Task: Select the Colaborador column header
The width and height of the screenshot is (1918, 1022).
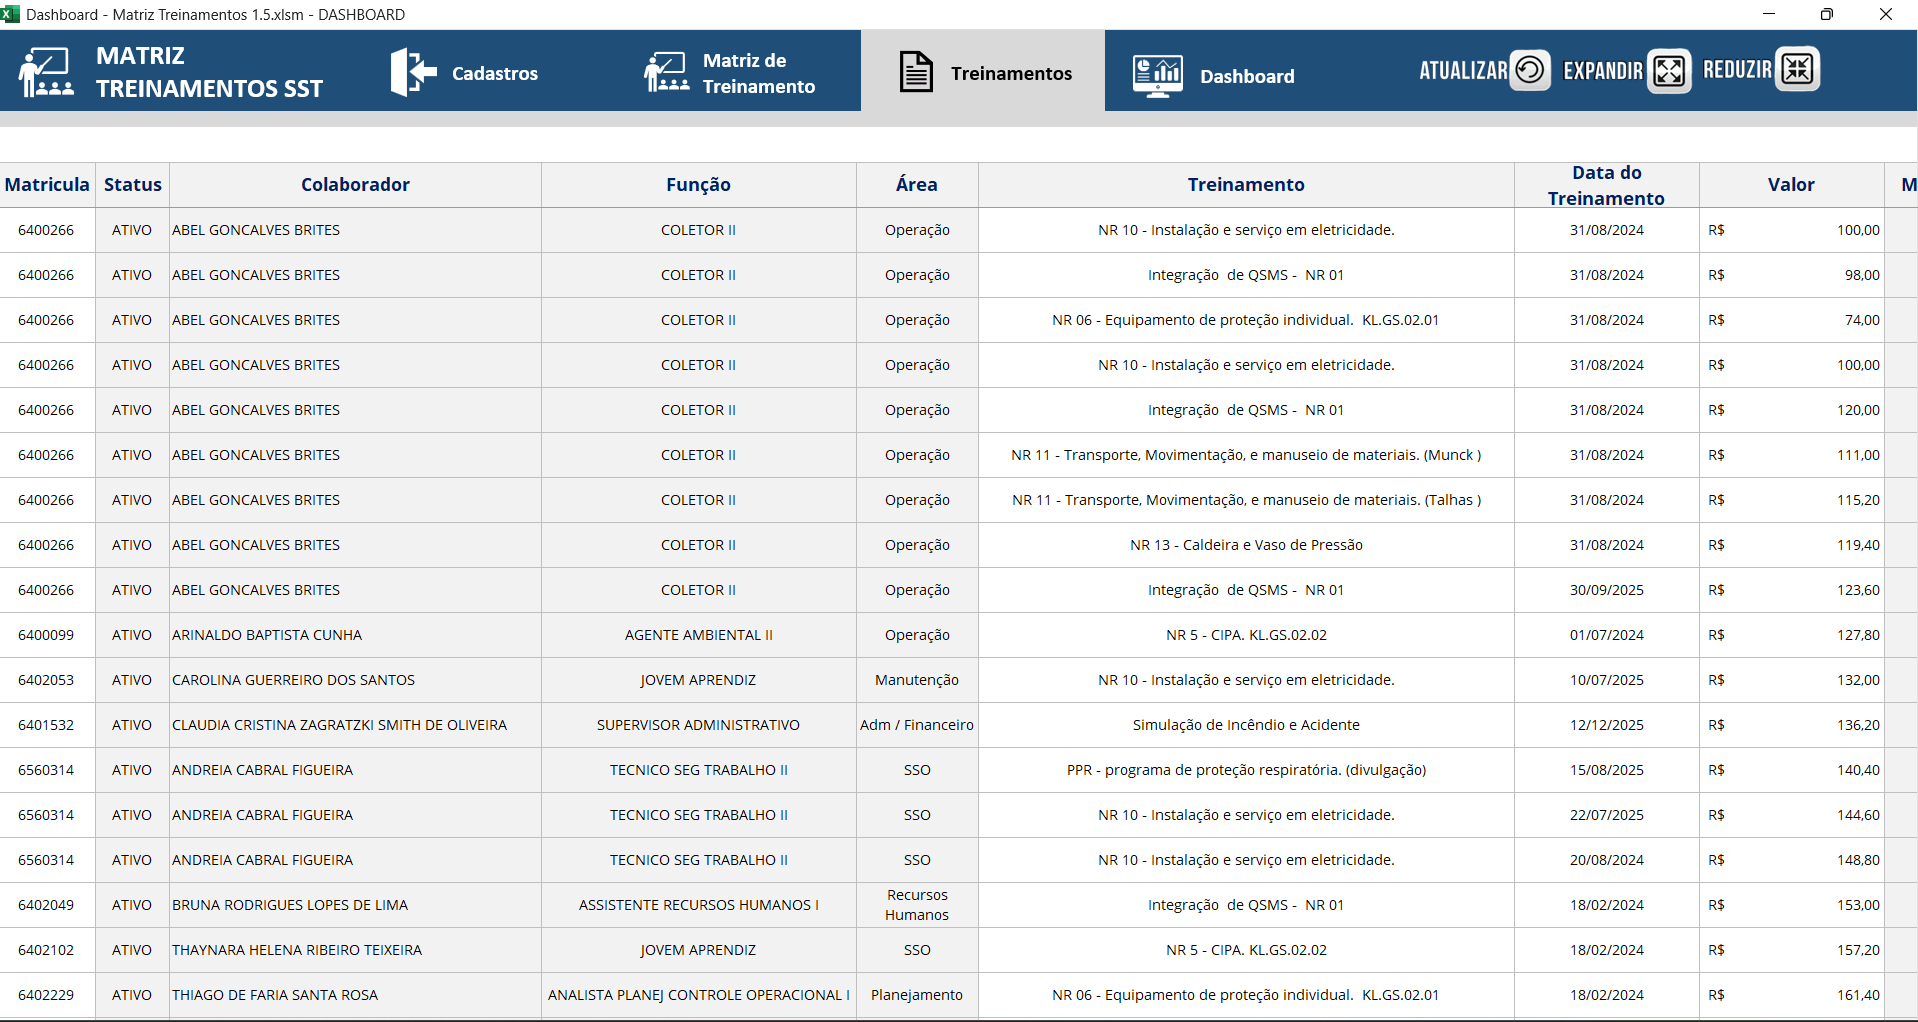Action: (x=355, y=185)
